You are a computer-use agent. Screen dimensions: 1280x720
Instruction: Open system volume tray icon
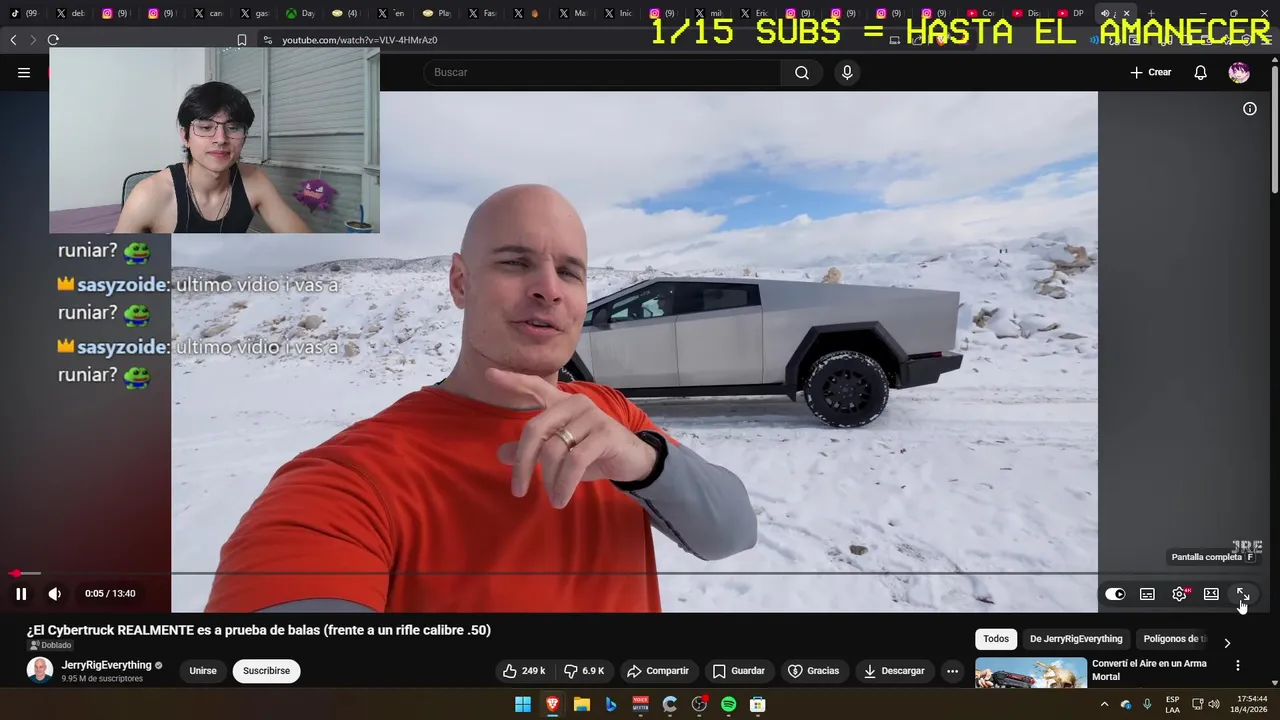click(1214, 705)
